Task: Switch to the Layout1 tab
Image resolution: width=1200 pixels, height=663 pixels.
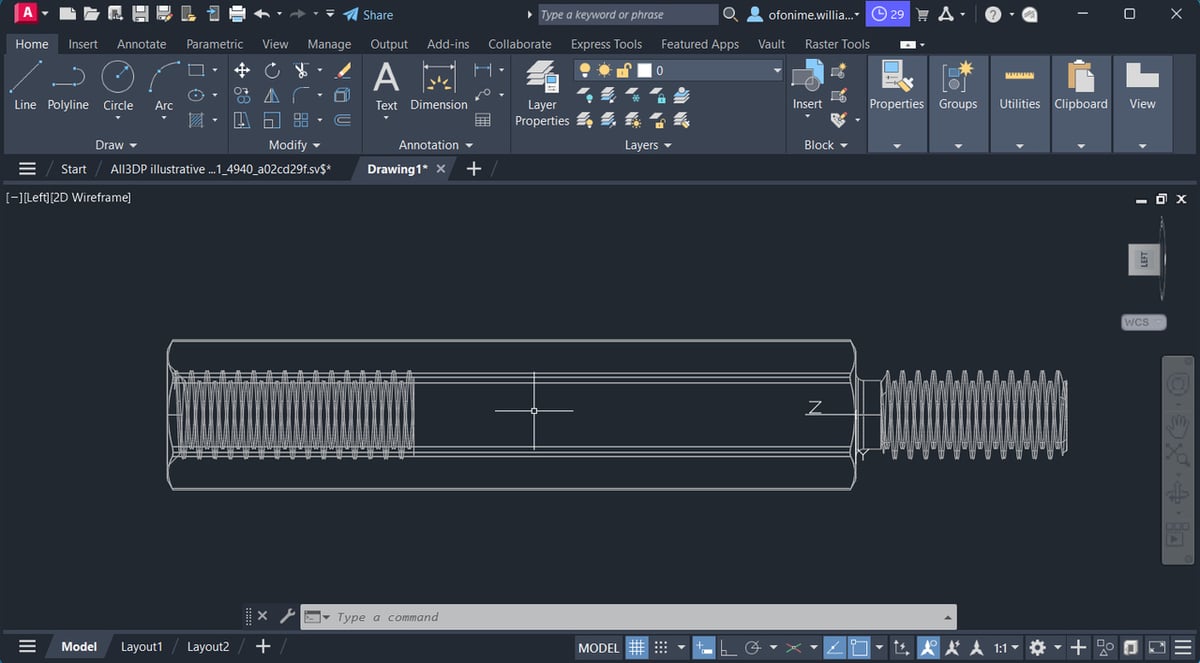Action: (141, 646)
